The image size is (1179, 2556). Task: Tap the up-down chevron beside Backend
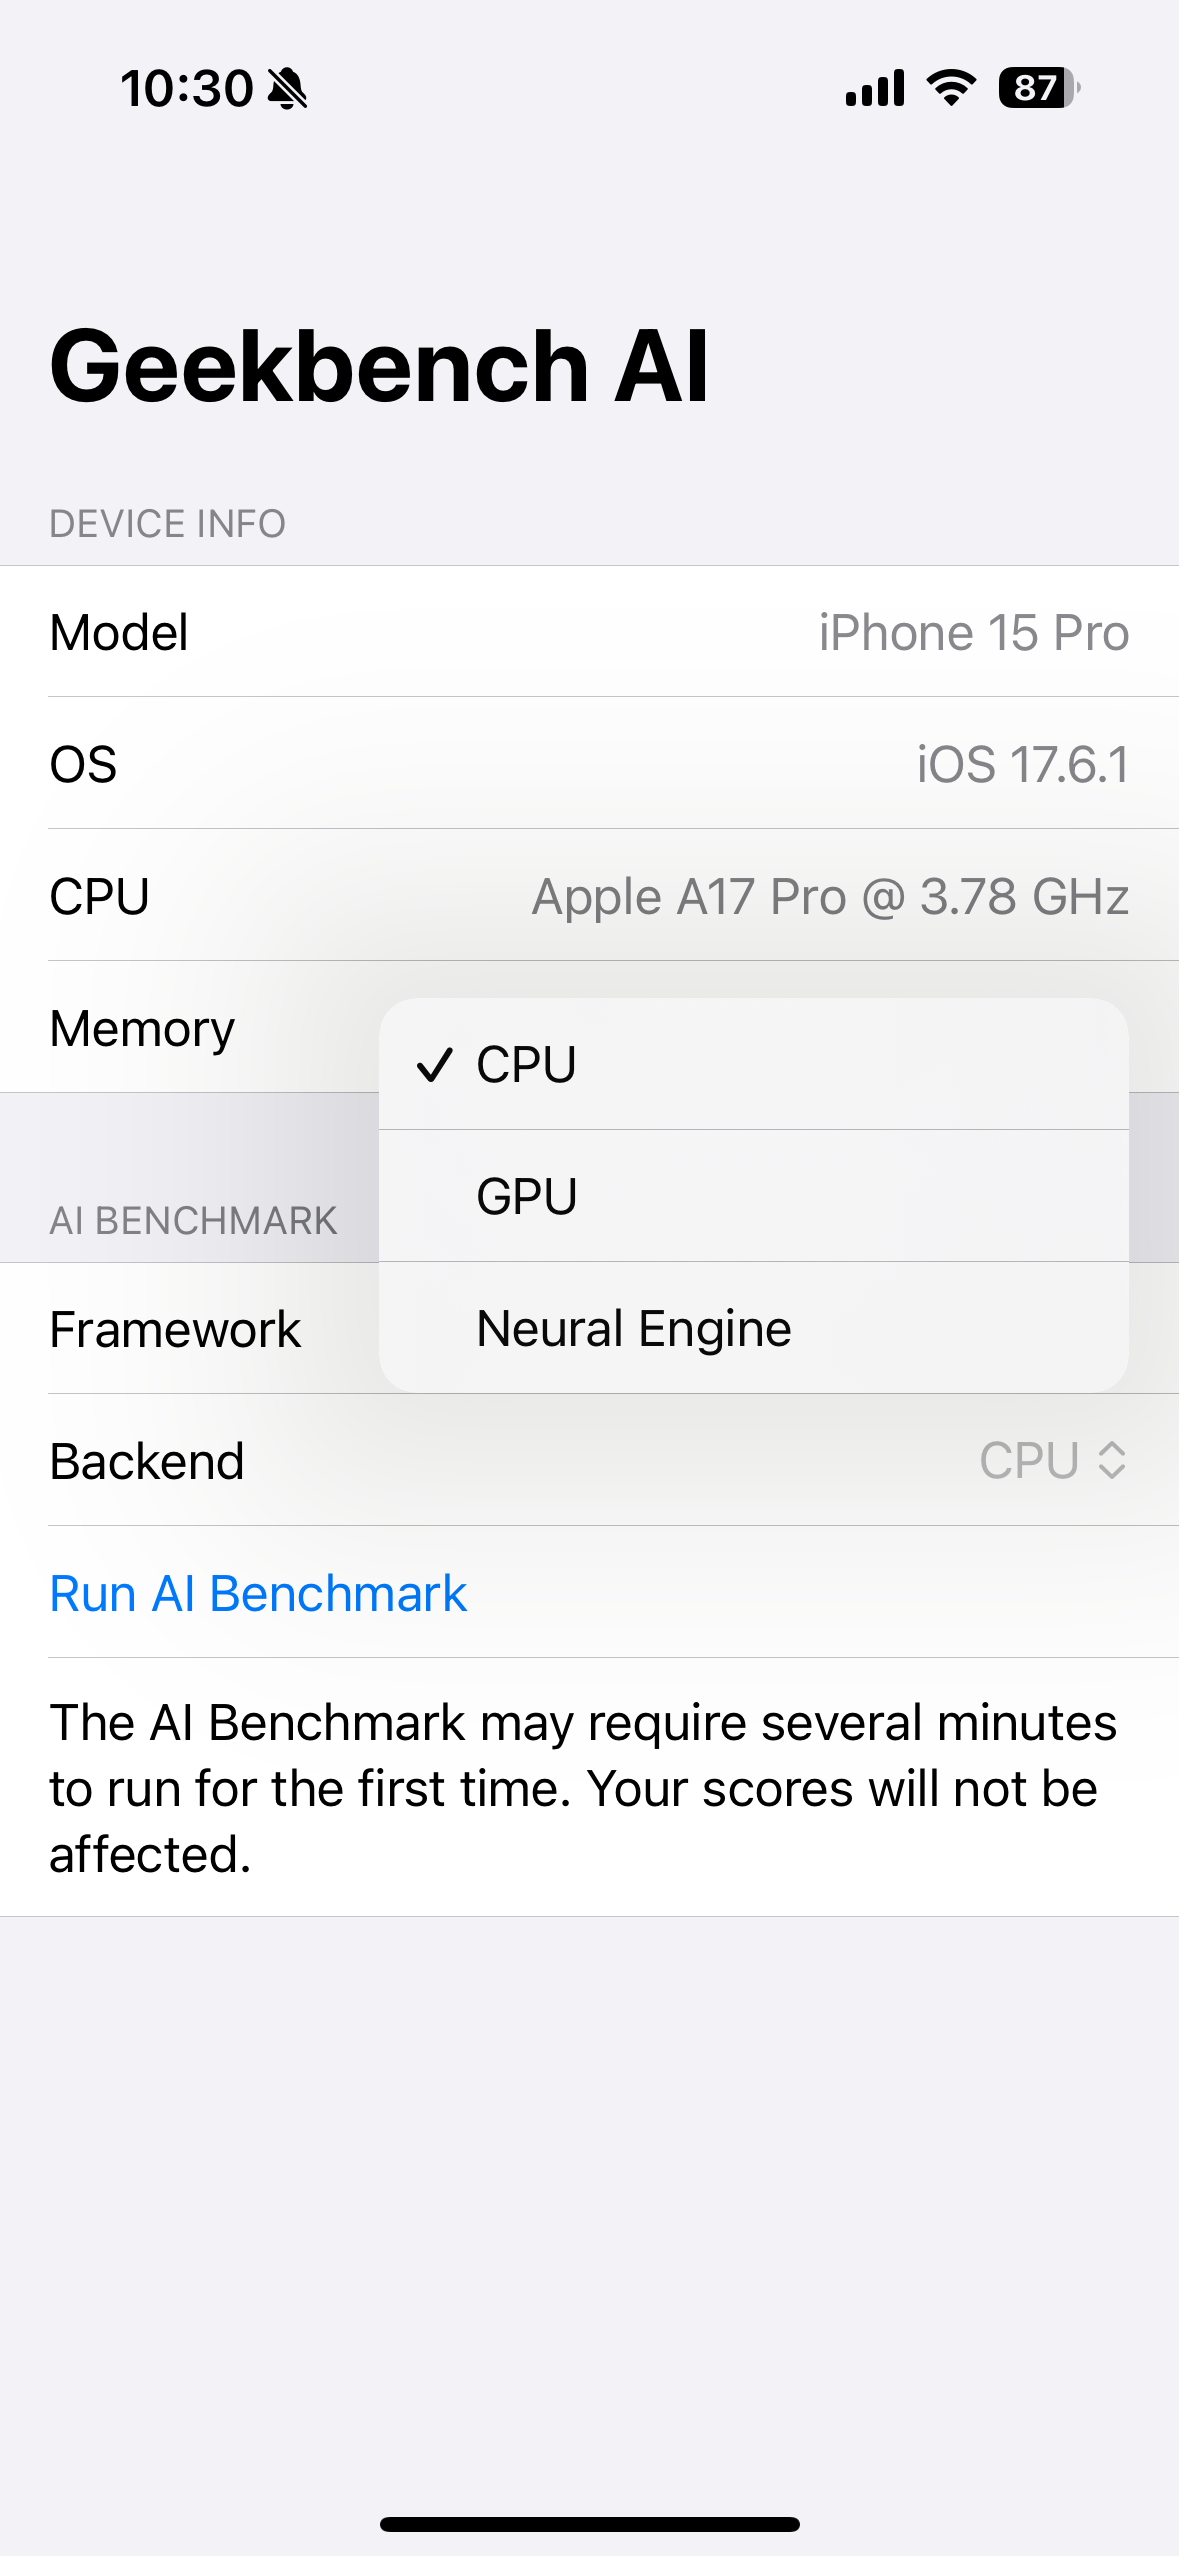coord(1113,1462)
